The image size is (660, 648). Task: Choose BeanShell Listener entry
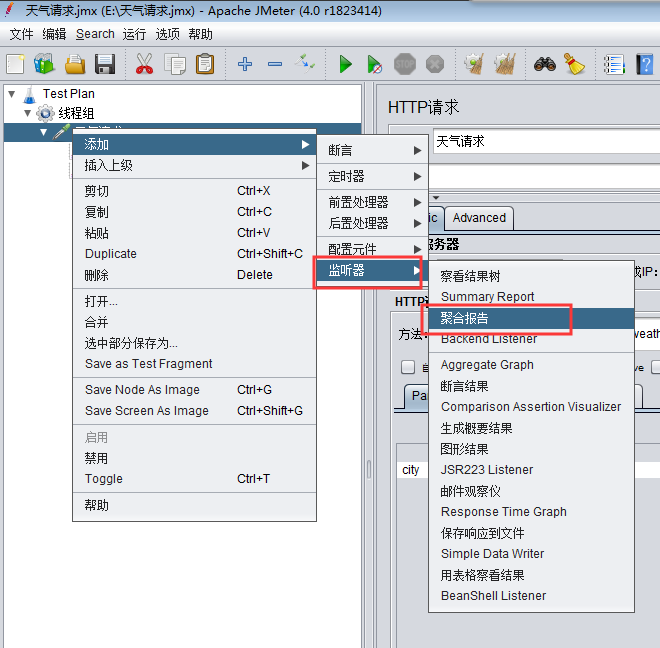(x=531, y=596)
